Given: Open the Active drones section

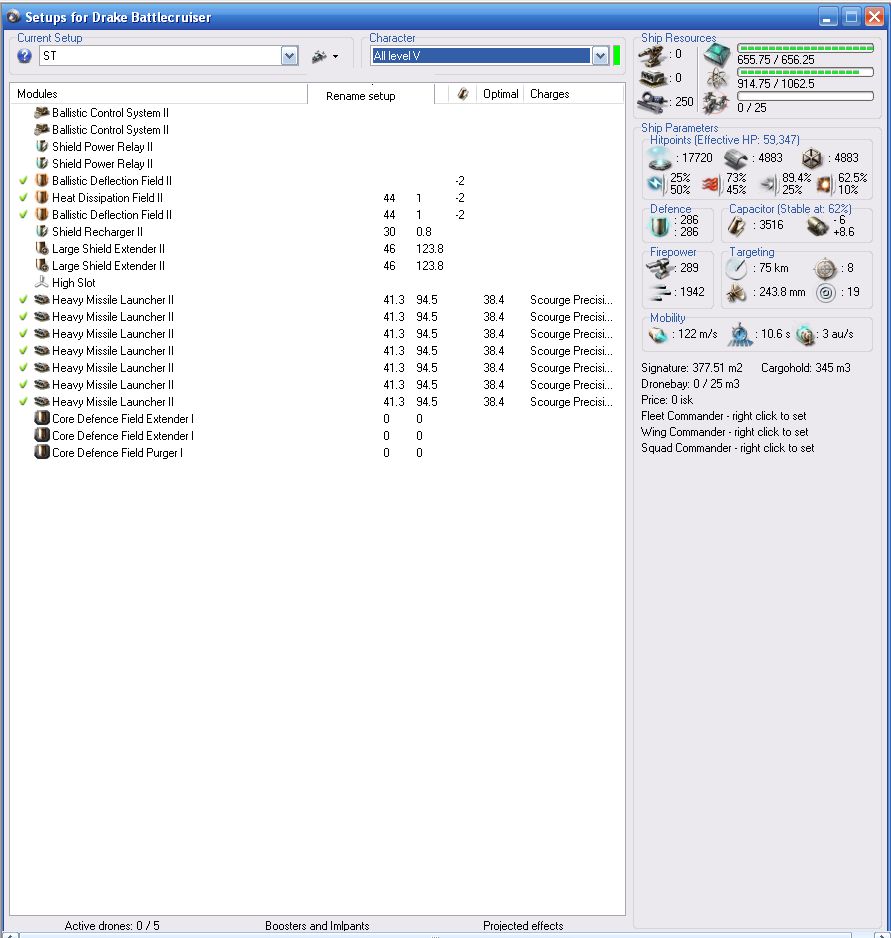Looking at the screenshot, I should coord(112,925).
